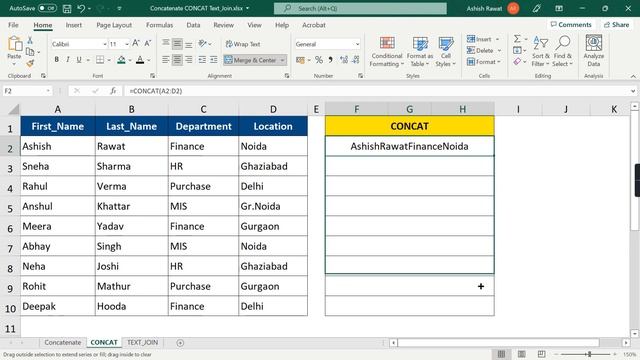This screenshot has height=360, width=640.
Task: Open the File menu
Action: [x=13, y=25]
